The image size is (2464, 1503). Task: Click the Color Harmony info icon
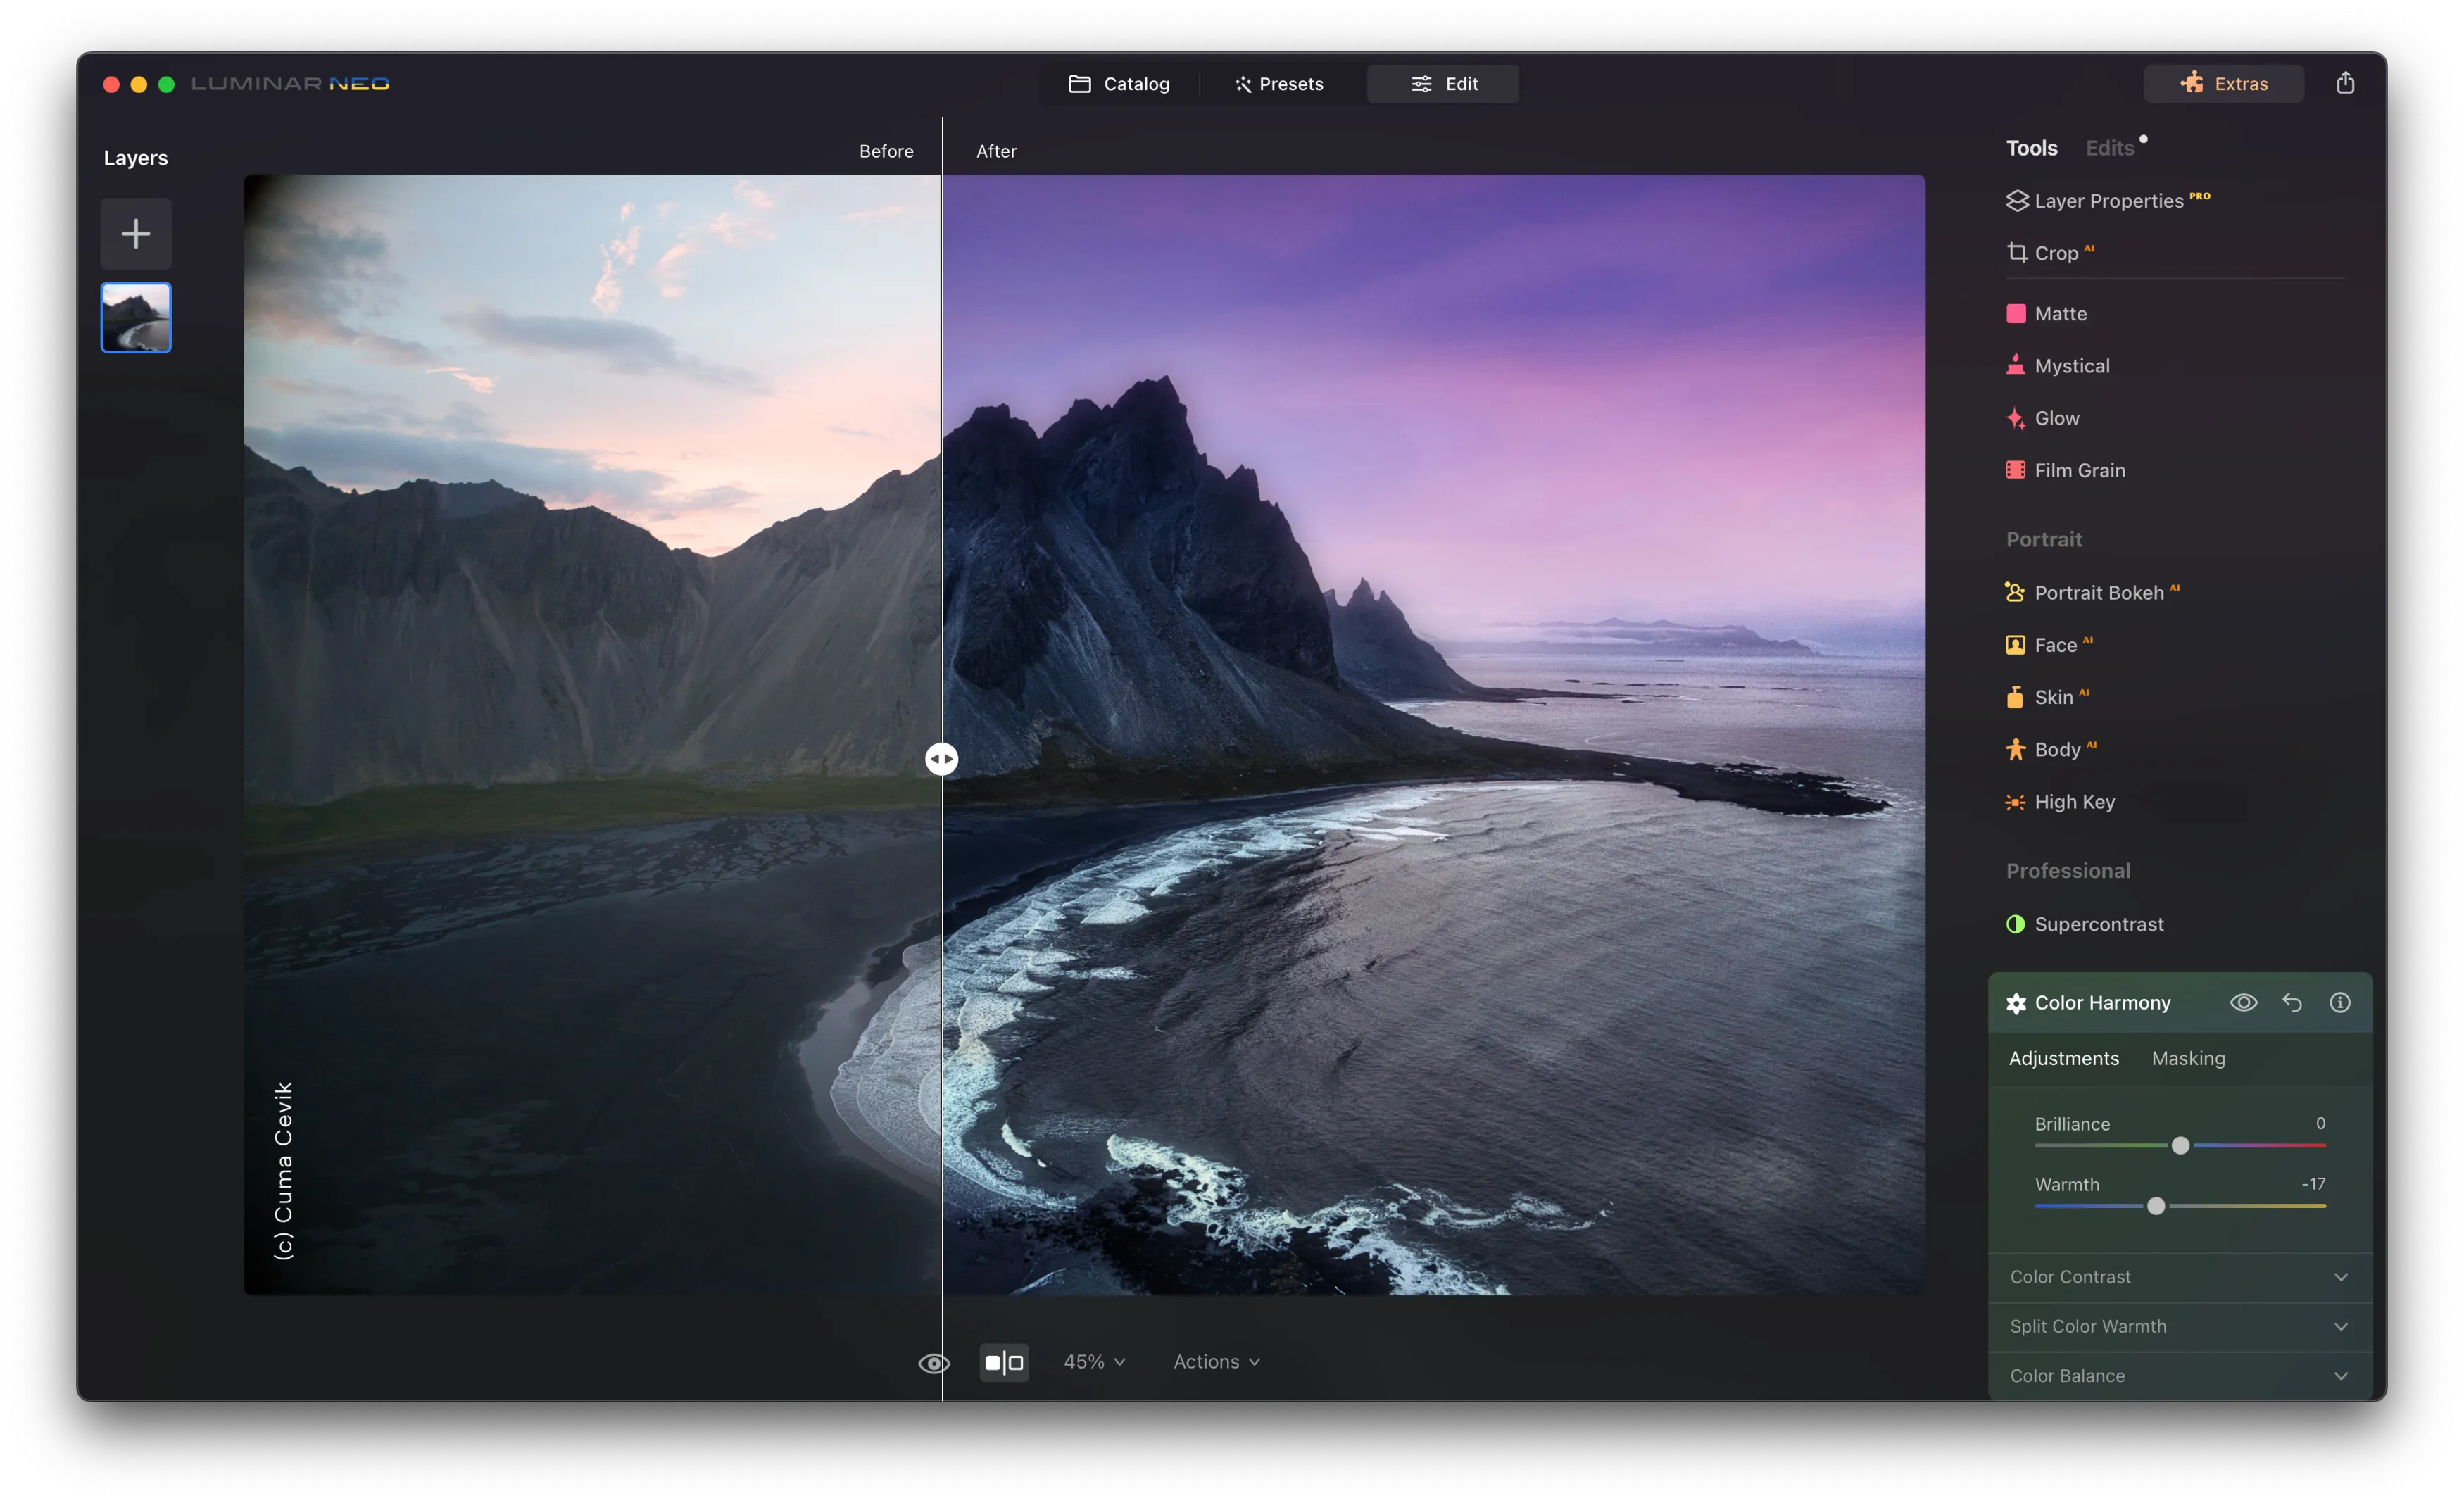click(2339, 1002)
